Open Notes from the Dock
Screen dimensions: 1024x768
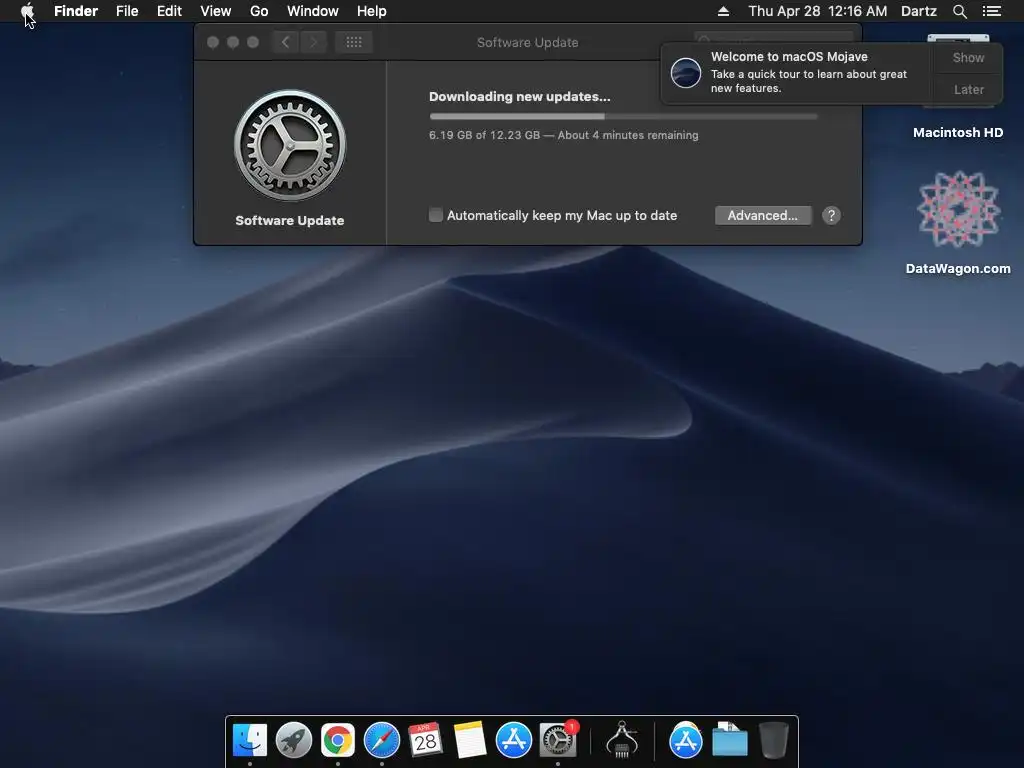[x=470, y=740]
